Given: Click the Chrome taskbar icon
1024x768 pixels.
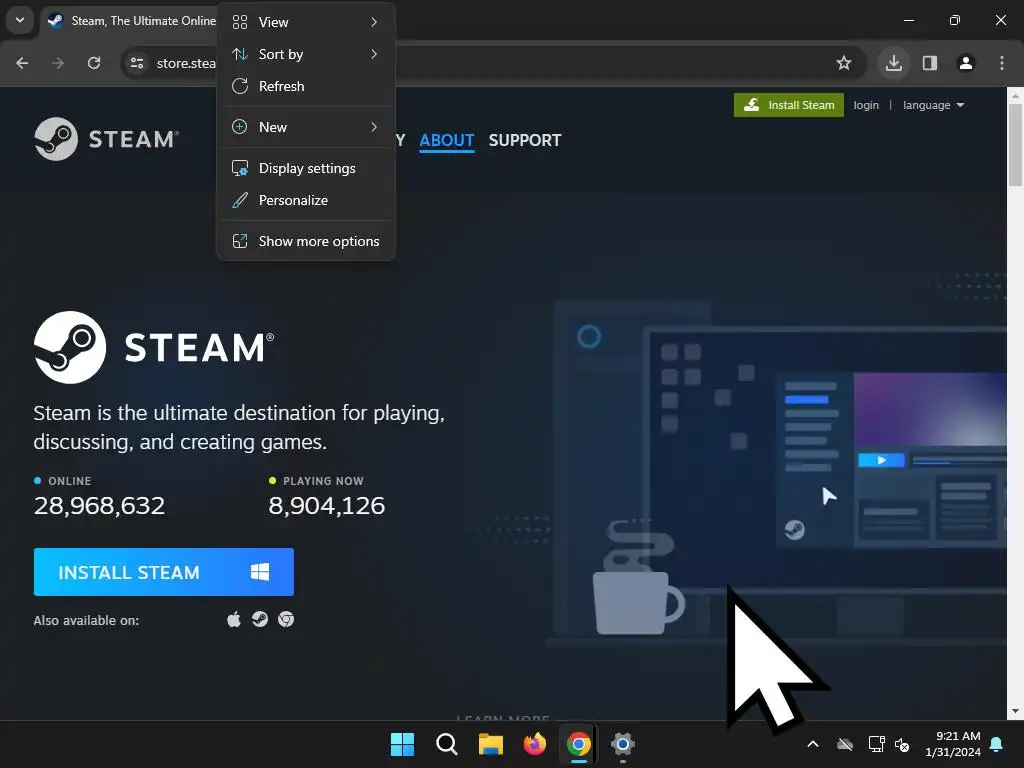Looking at the screenshot, I should (x=579, y=744).
